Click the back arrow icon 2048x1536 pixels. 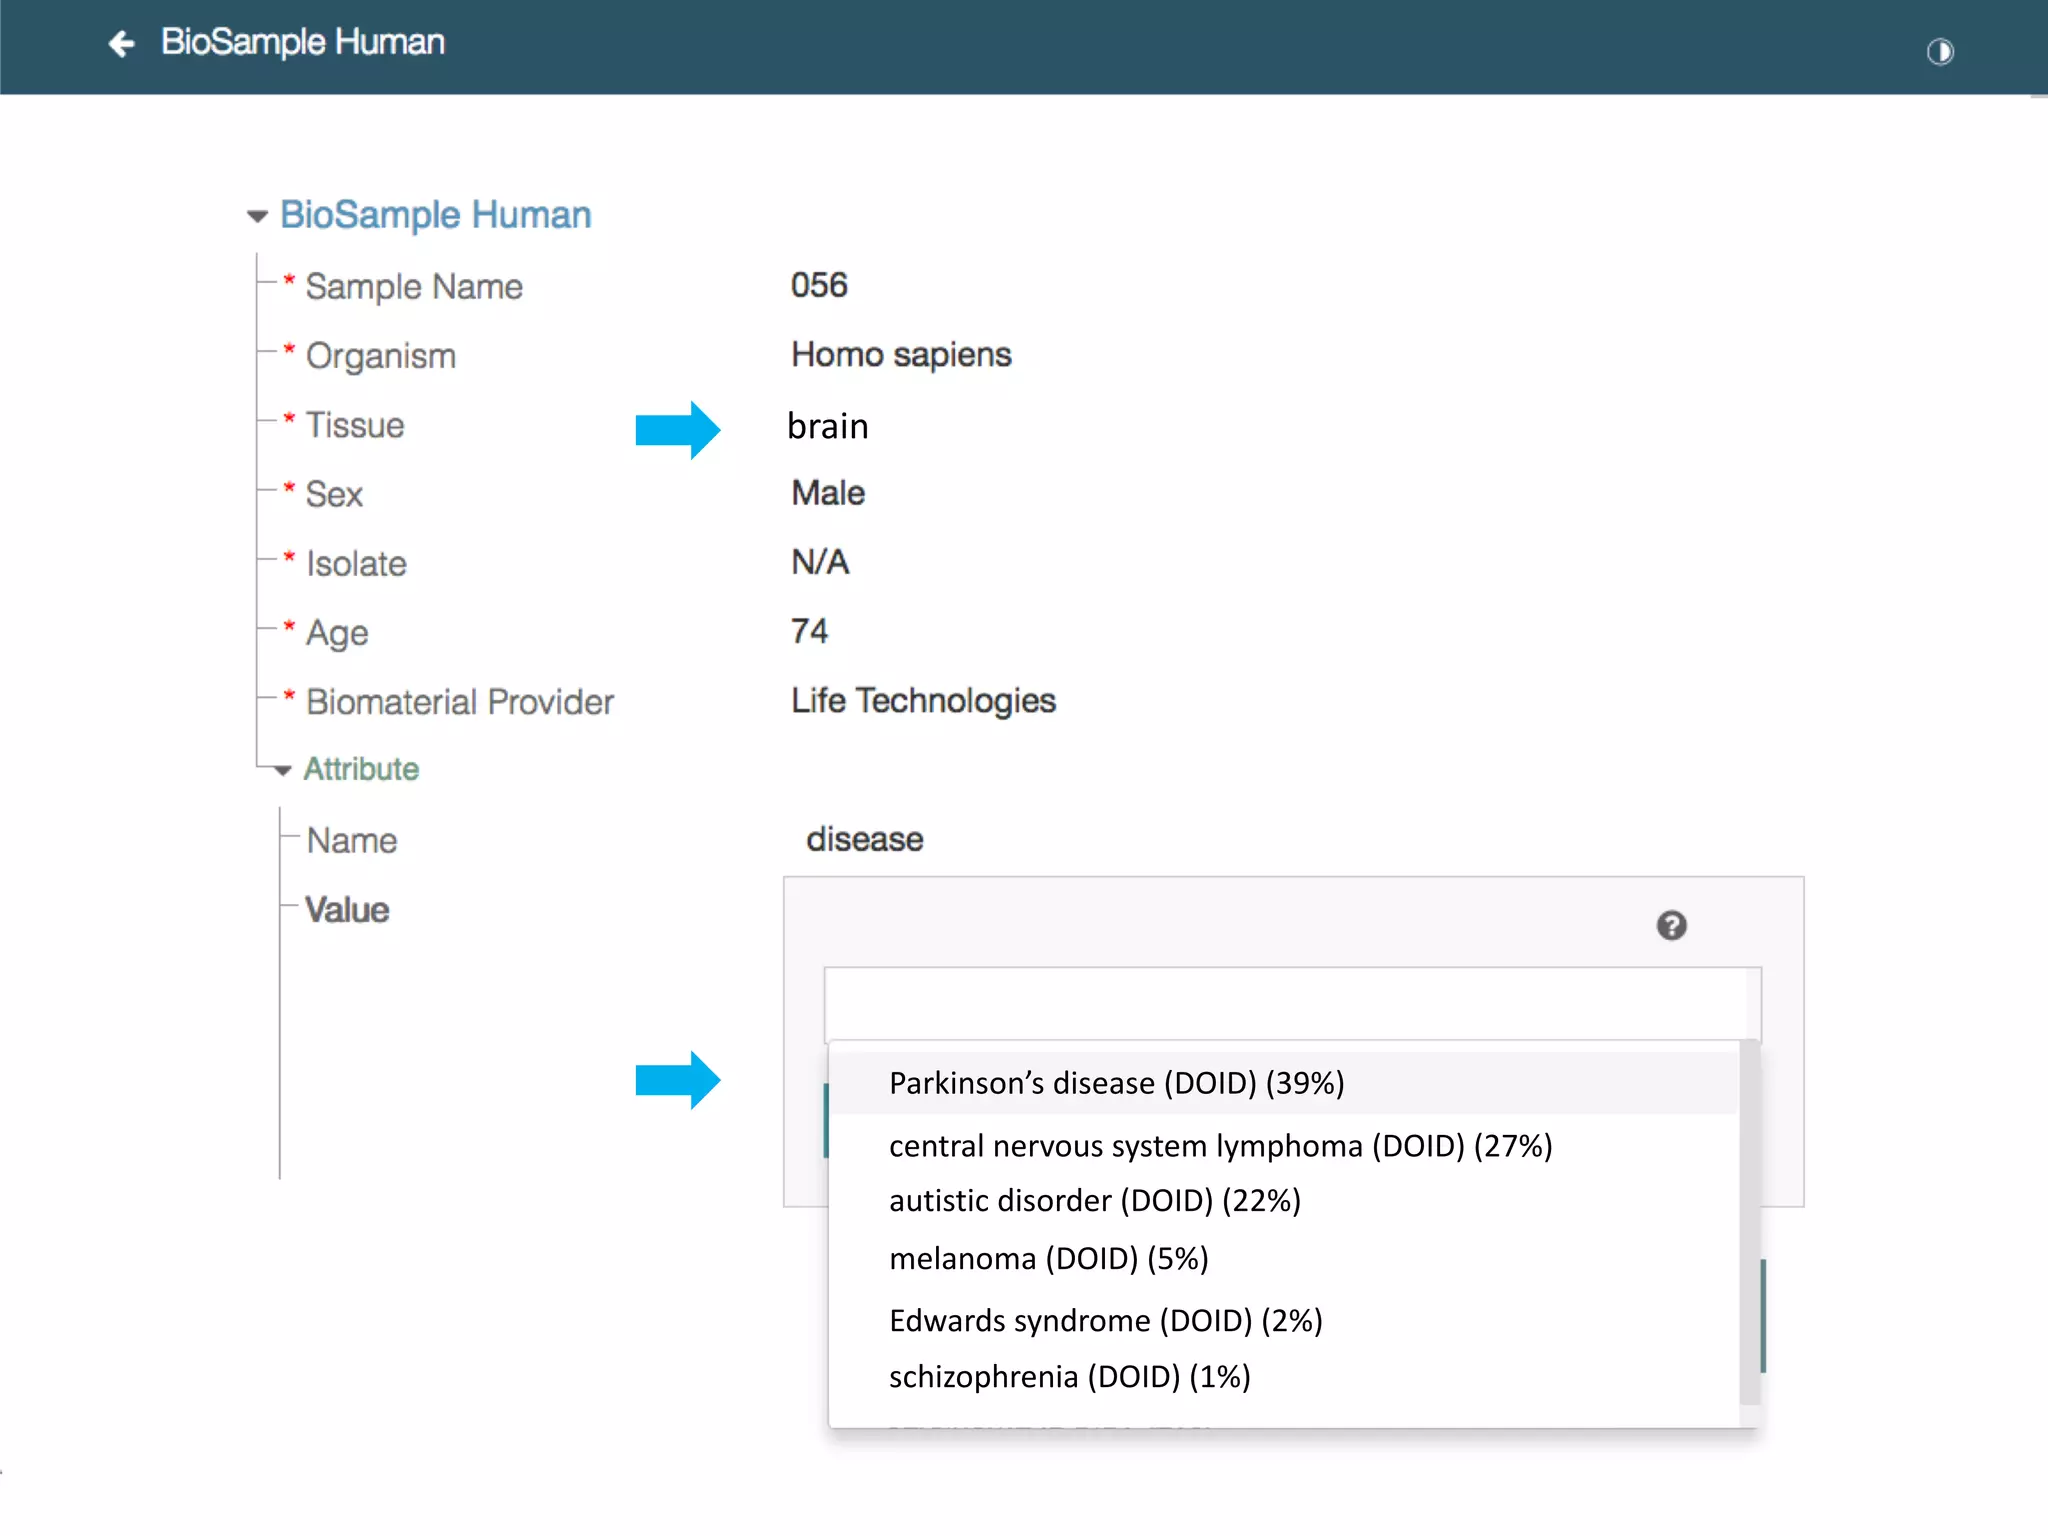[122, 44]
